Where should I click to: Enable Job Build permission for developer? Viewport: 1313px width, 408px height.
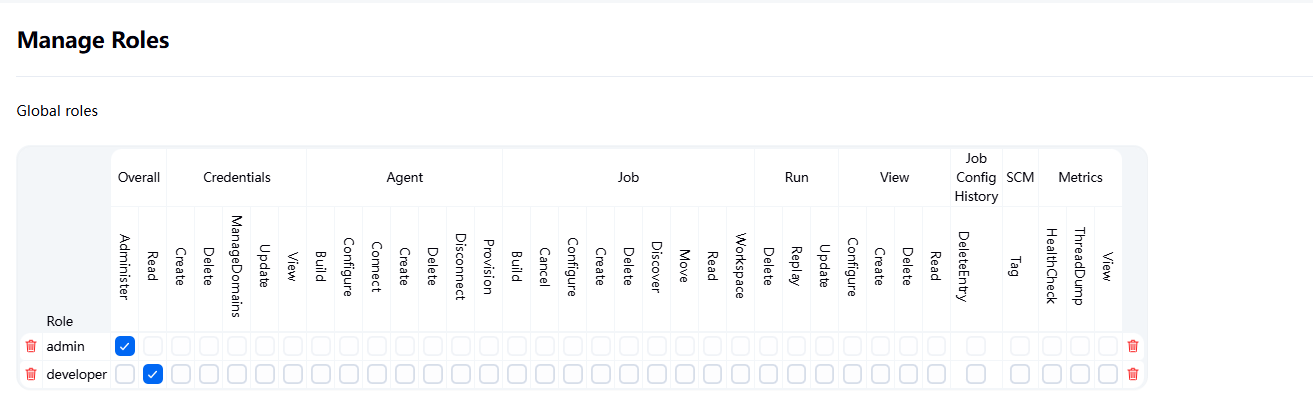tap(517, 374)
